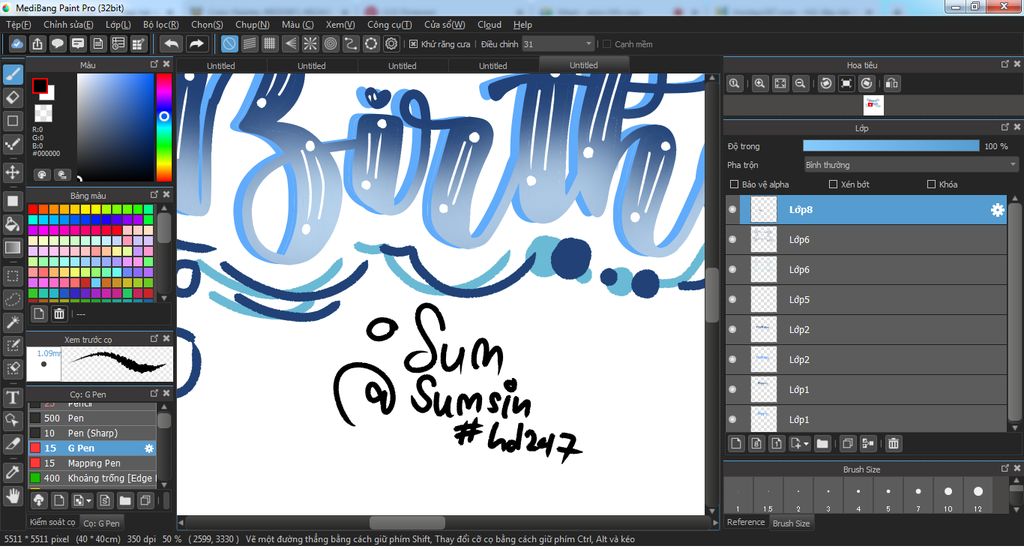Switch to the Kiểm soát cọ tab
The height and width of the screenshot is (549, 1024).
52,522
